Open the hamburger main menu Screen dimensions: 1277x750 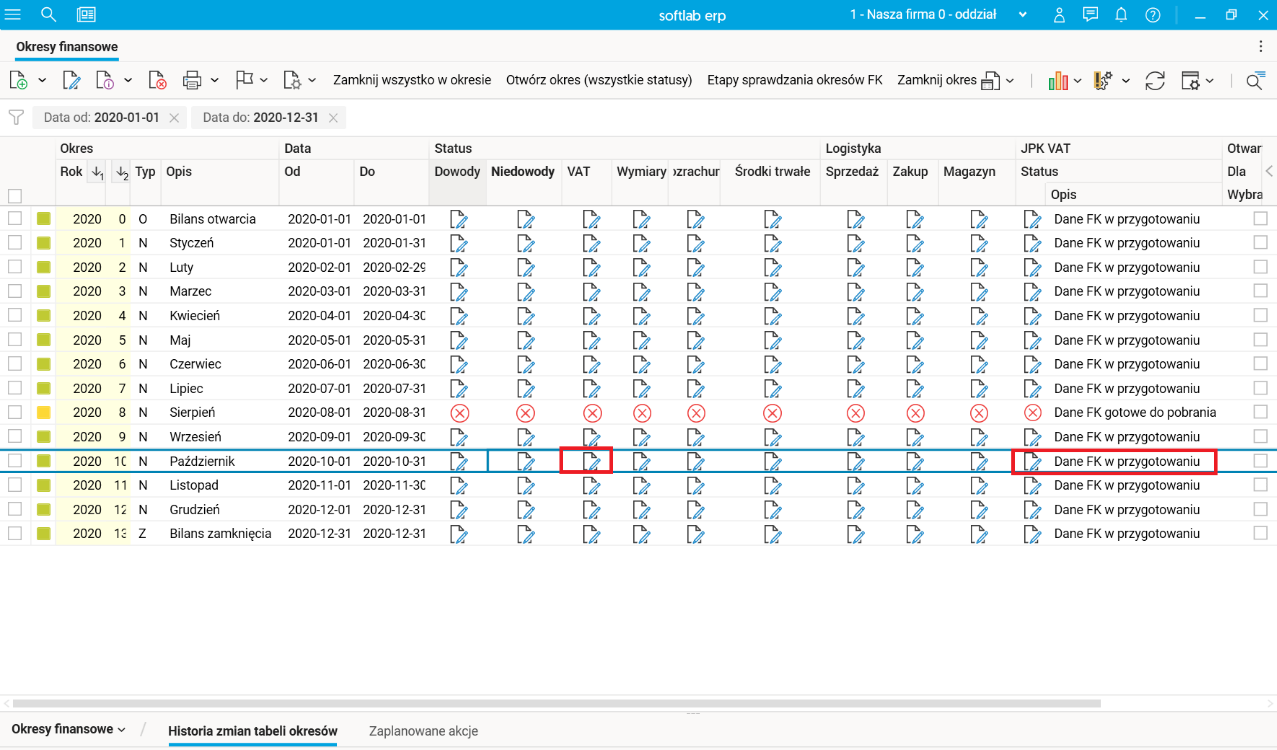coord(13,14)
